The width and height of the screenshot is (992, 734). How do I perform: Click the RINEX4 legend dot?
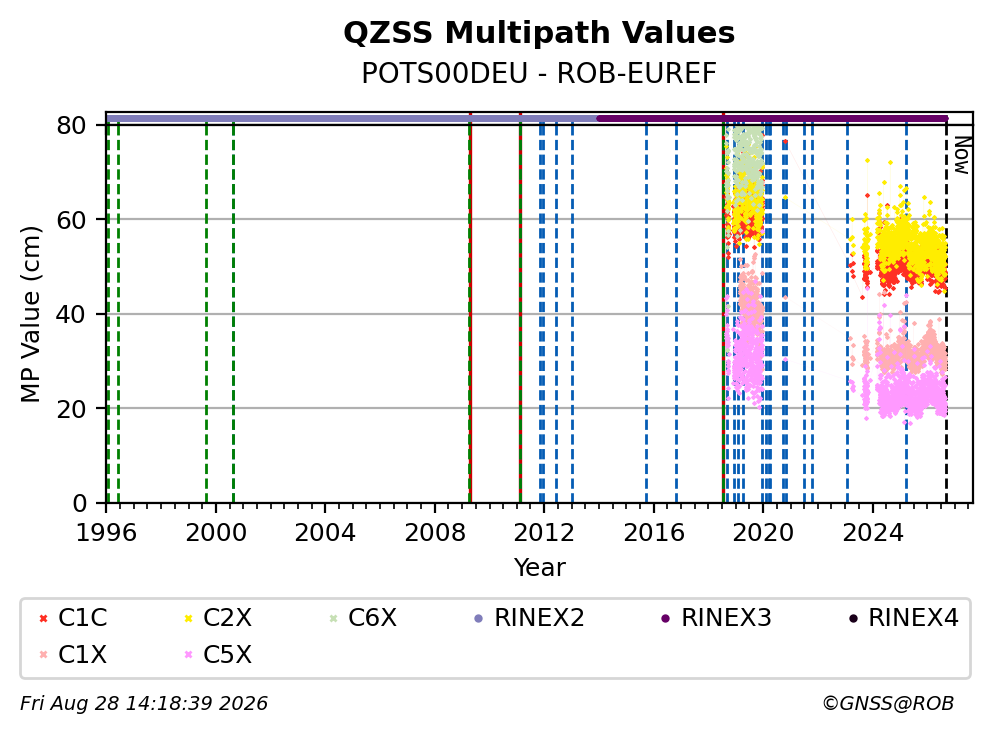click(x=853, y=618)
